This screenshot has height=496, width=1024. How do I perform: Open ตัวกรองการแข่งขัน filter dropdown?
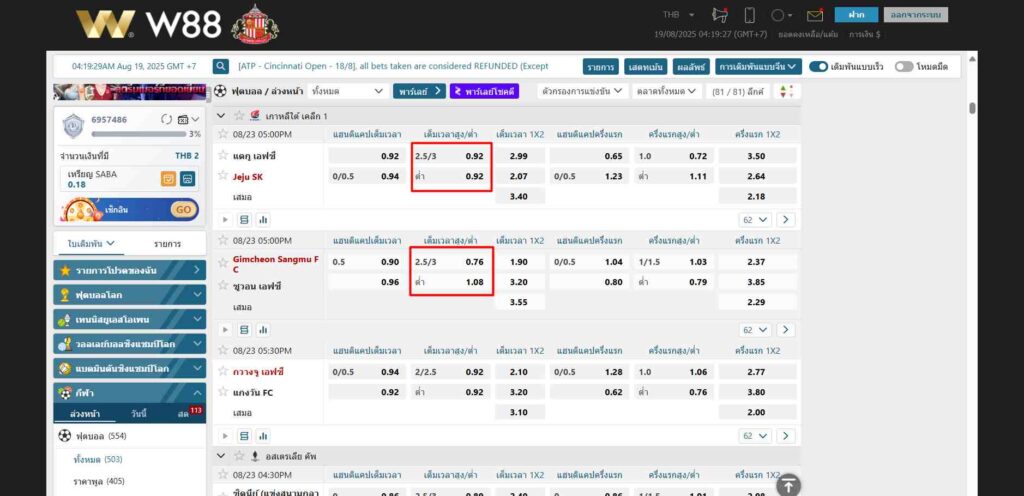(x=582, y=91)
